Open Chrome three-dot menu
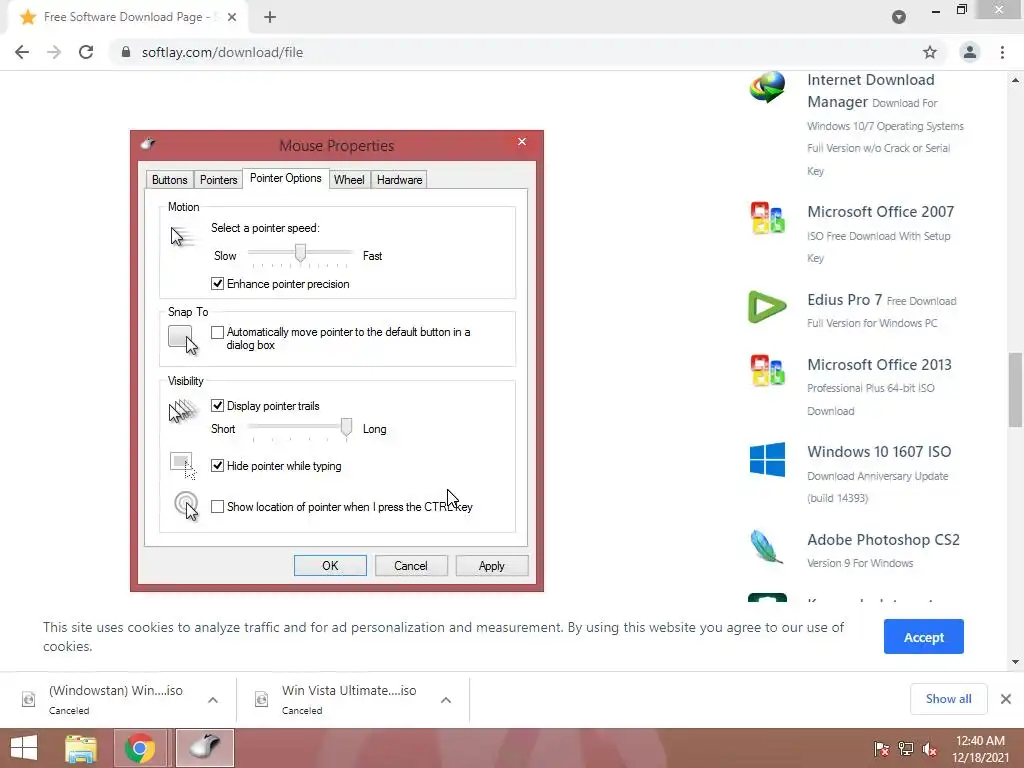1024x768 pixels. tap(1002, 52)
